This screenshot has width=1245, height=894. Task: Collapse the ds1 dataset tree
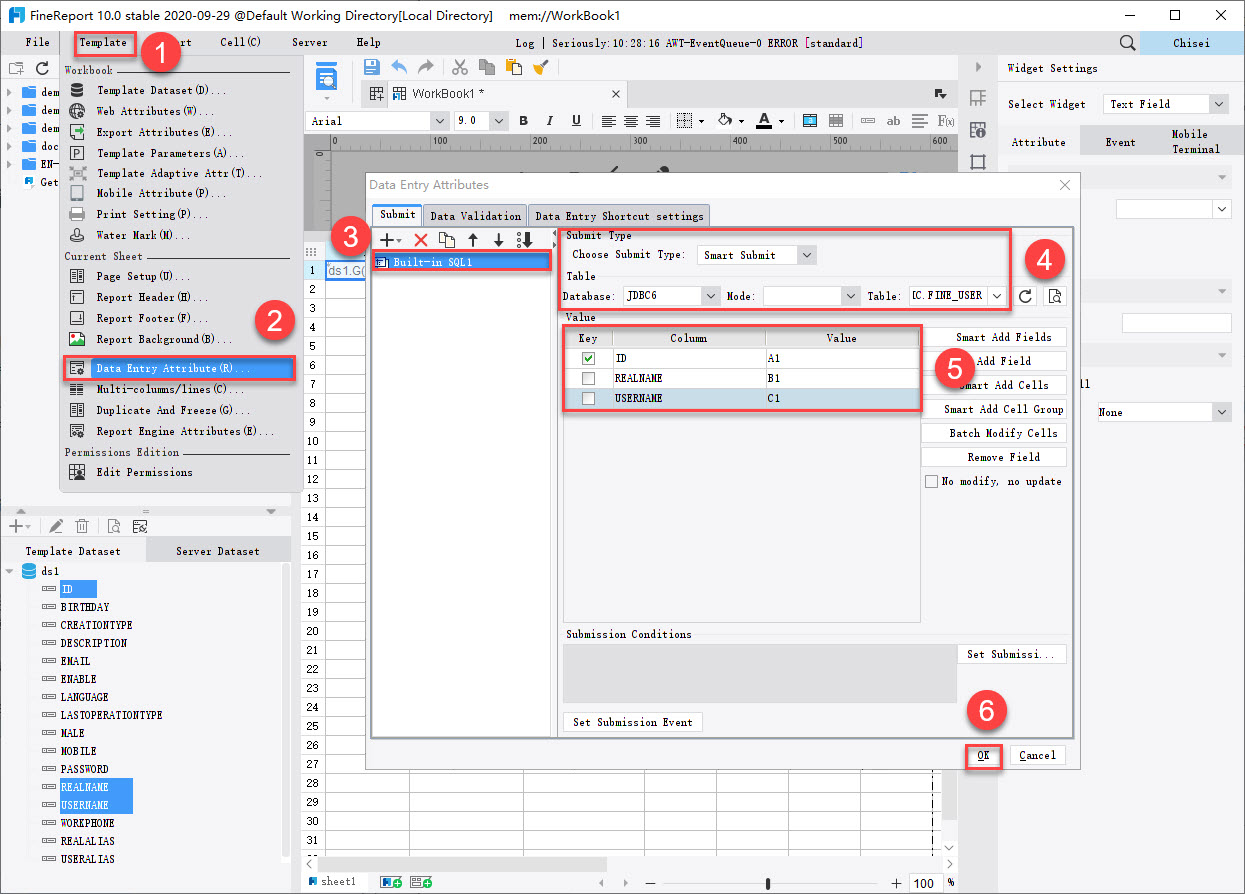(9, 571)
